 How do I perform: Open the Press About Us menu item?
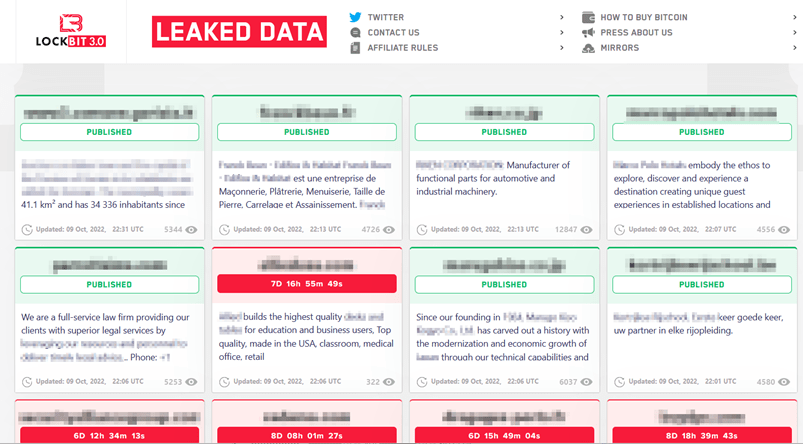tap(636, 33)
